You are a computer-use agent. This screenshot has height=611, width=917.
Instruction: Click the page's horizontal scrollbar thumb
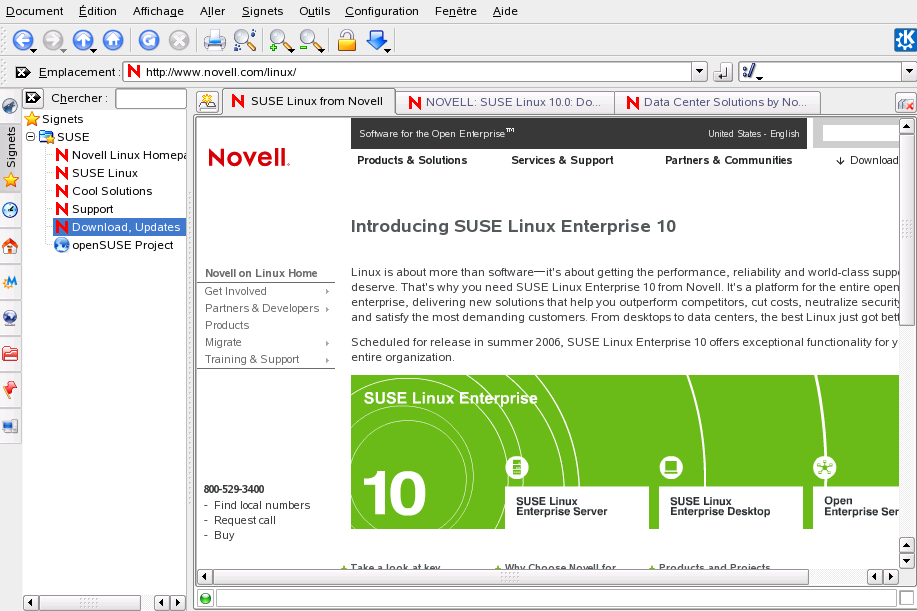[510, 577]
